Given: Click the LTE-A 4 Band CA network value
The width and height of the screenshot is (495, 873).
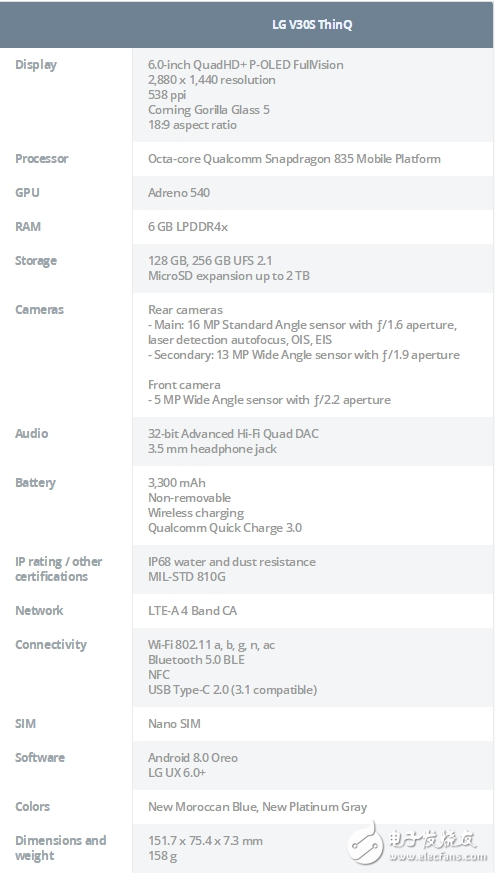Looking at the screenshot, I should [193, 610].
